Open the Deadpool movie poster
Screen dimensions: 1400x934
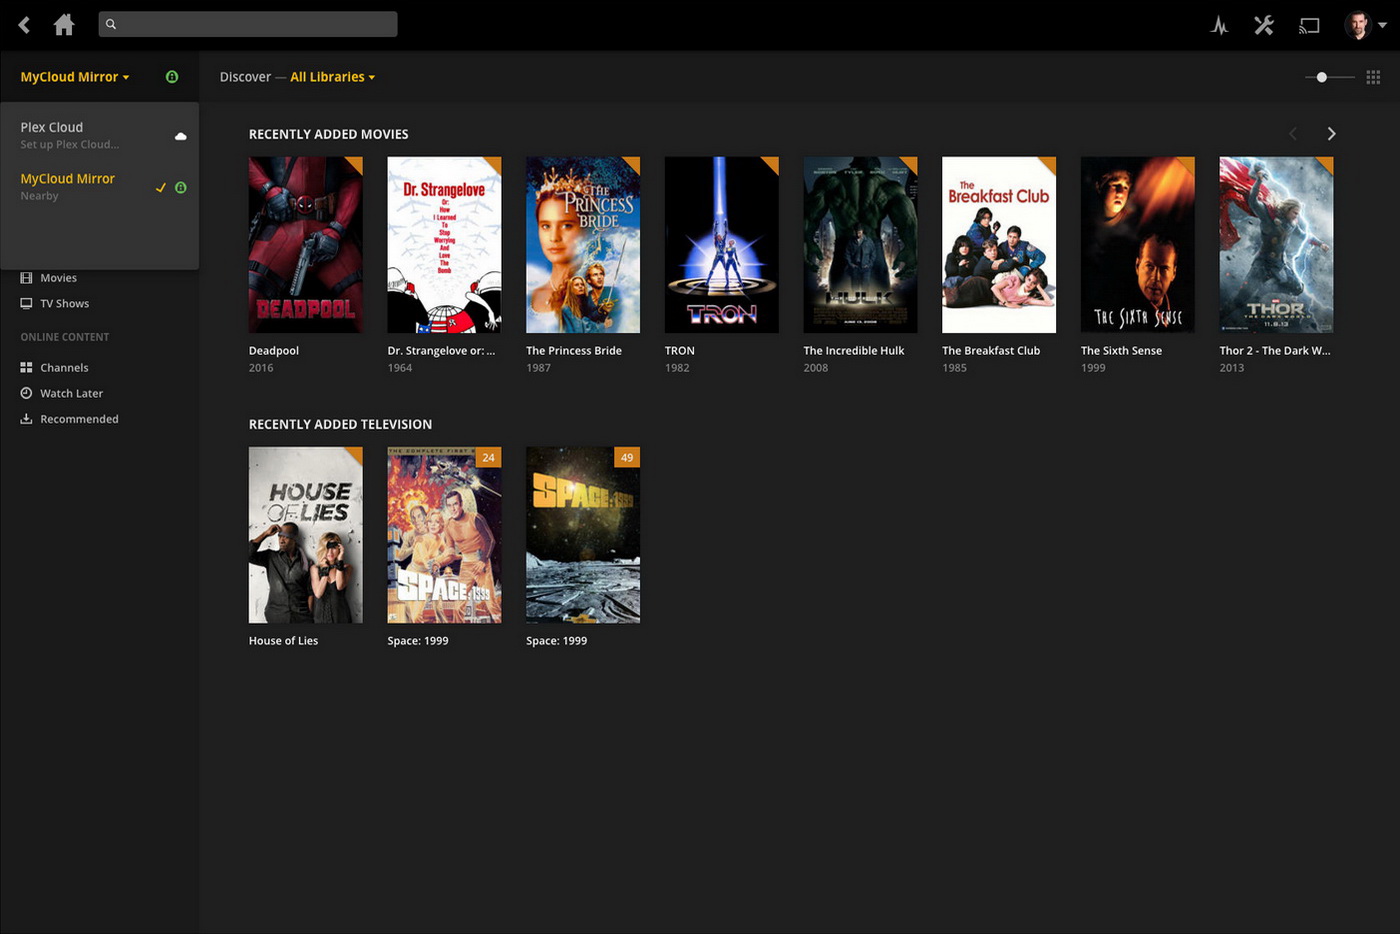pos(306,245)
